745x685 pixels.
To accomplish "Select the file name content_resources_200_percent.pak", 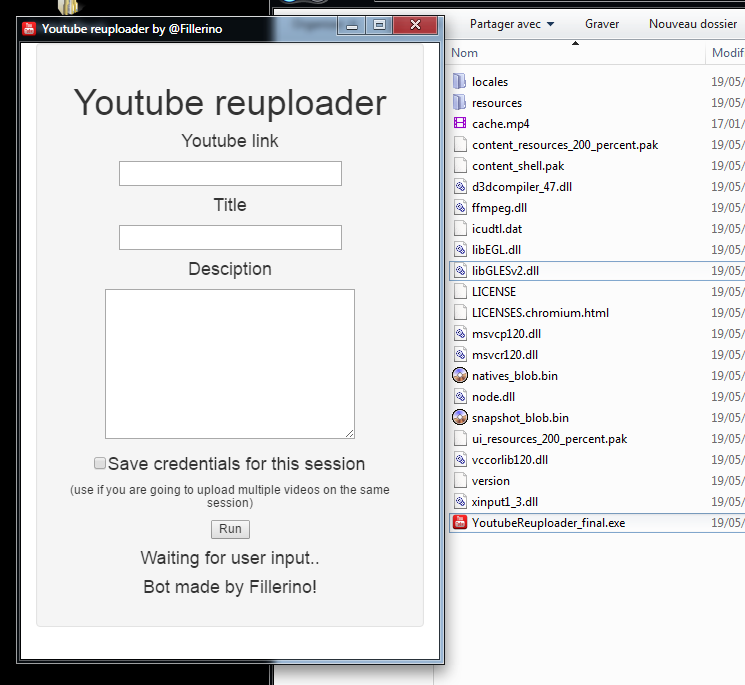I will coord(565,145).
